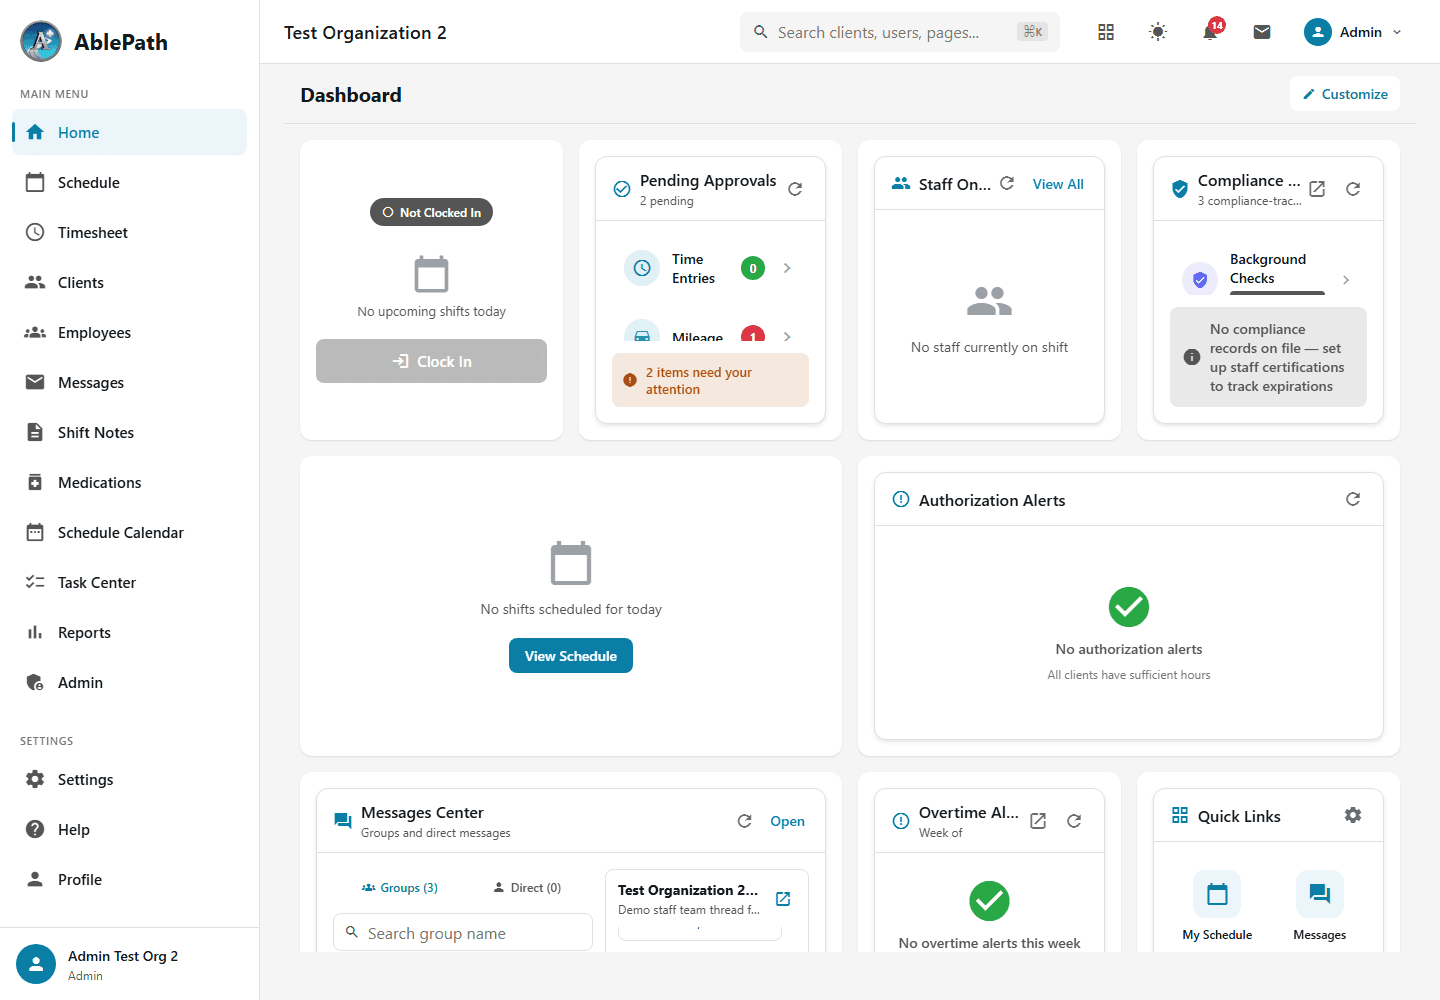
Task: Open the mail envelope icon in header
Action: [1262, 32]
